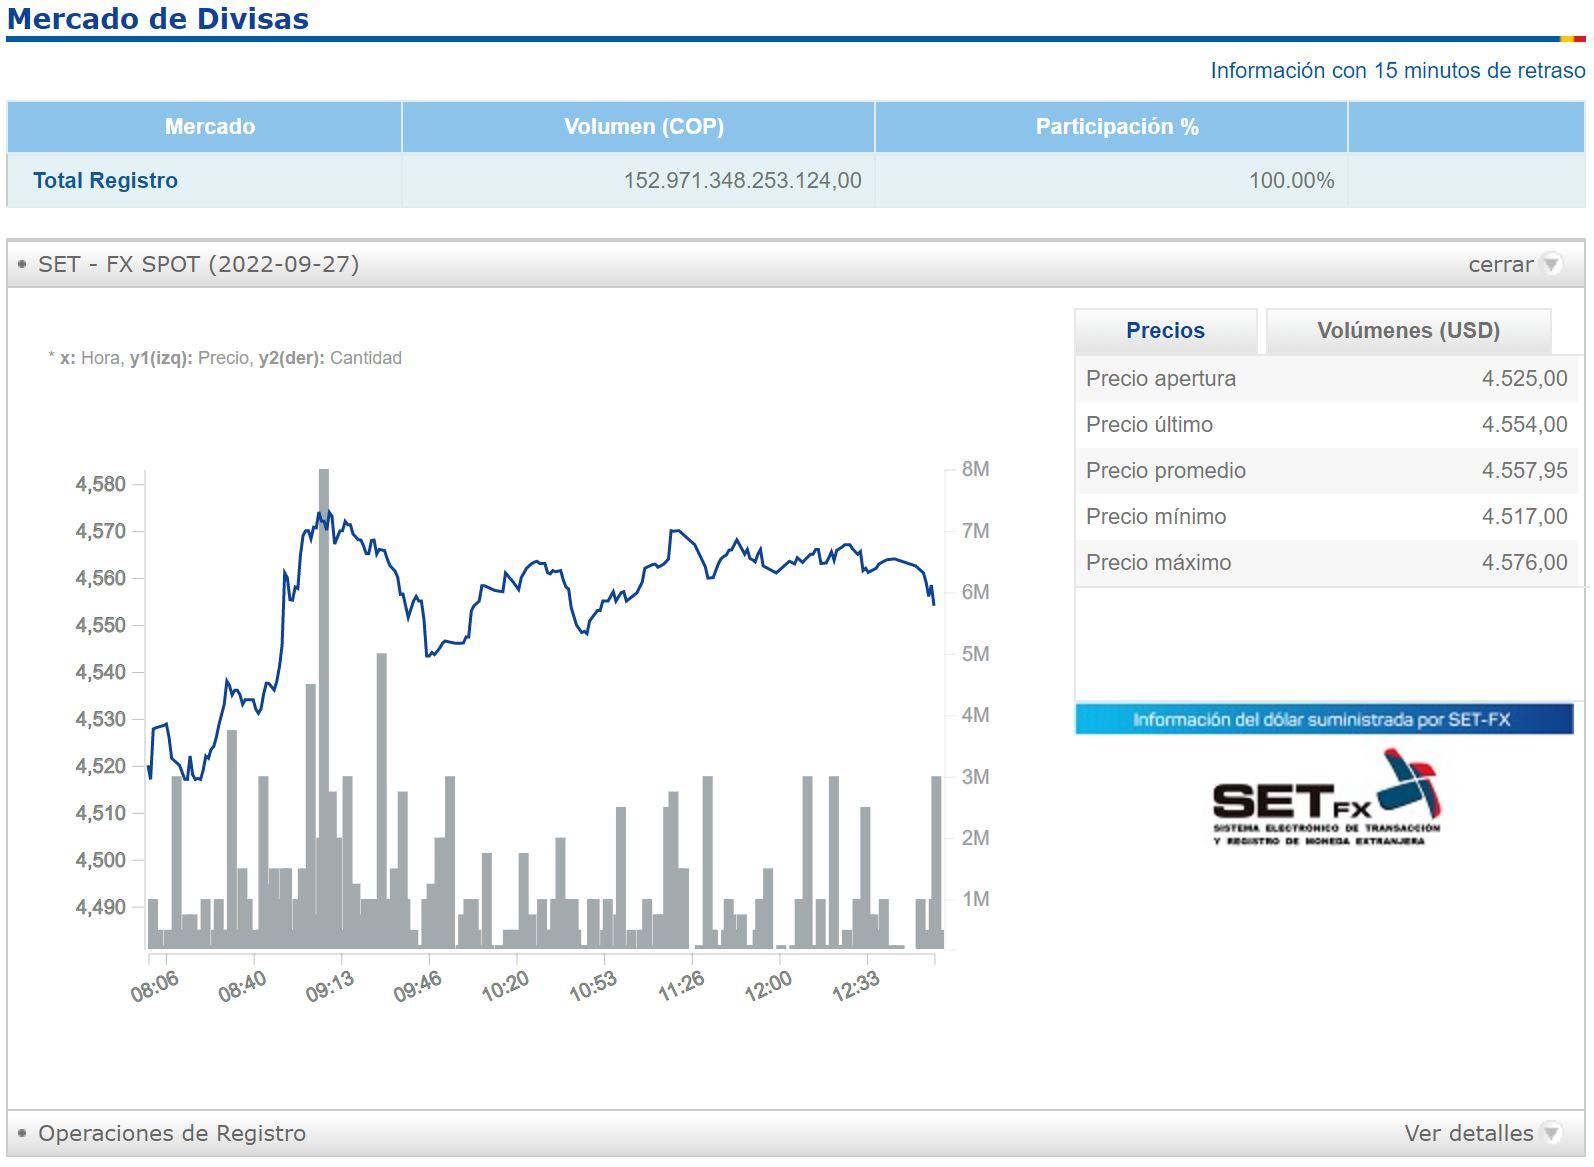Viewport: 1594px width, 1167px height.
Task: Click the SET-FX dollar information banner
Action: pyautogui.click(x=1323, y=719)
